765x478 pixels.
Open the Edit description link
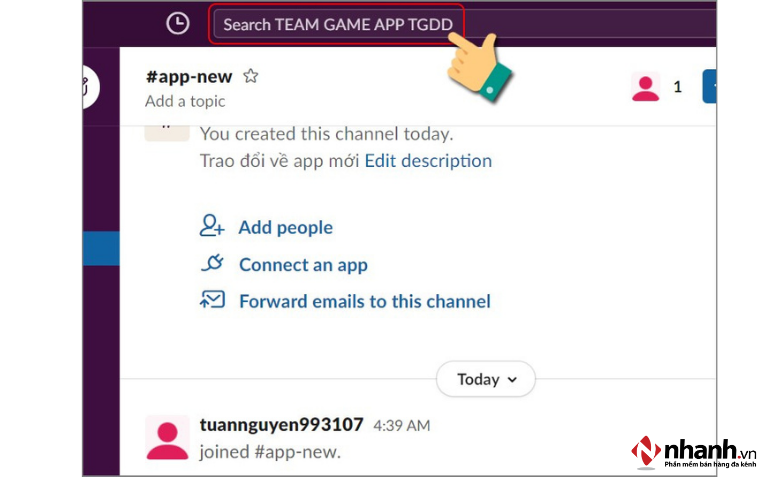(x=428, y=161)
